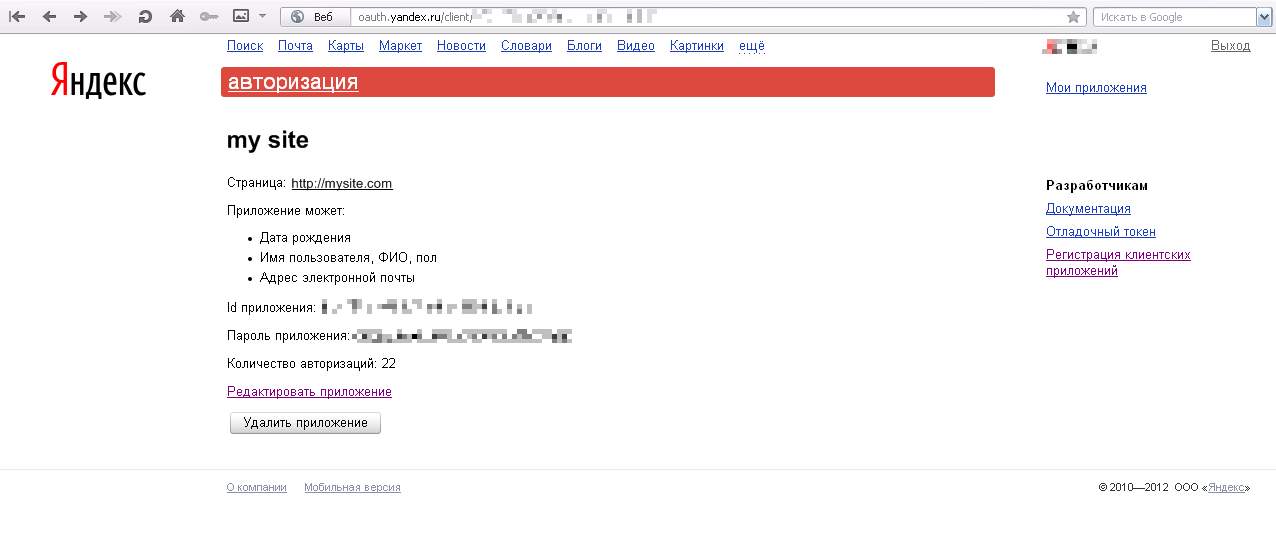Open the Отладочный токен link
The height and width of the screenshot is (535, 1276).
1101,232
